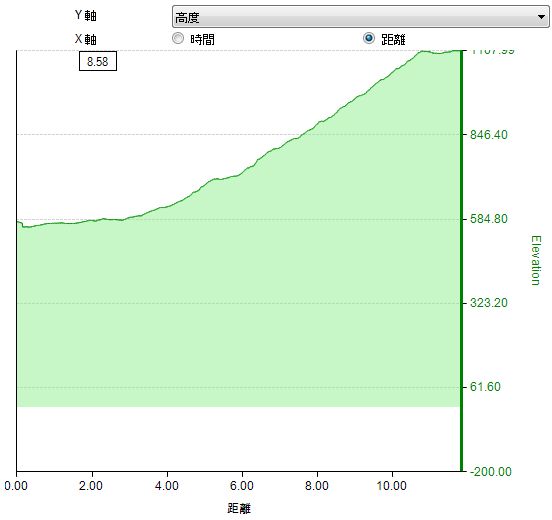Click the 584.80 elevation tick label
Viewport: 552px width, 520px height.
pos(489,219)
